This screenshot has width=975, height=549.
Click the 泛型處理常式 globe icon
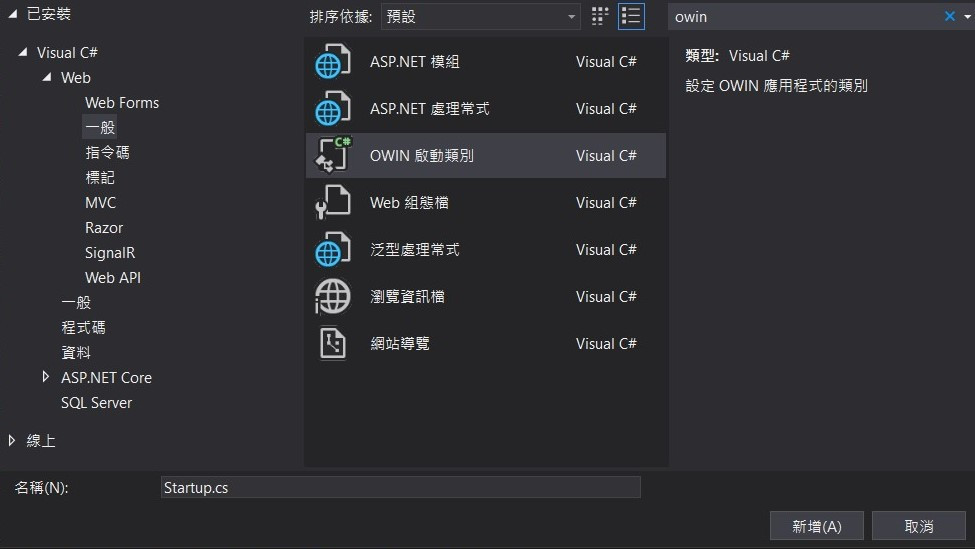point(332,249)
